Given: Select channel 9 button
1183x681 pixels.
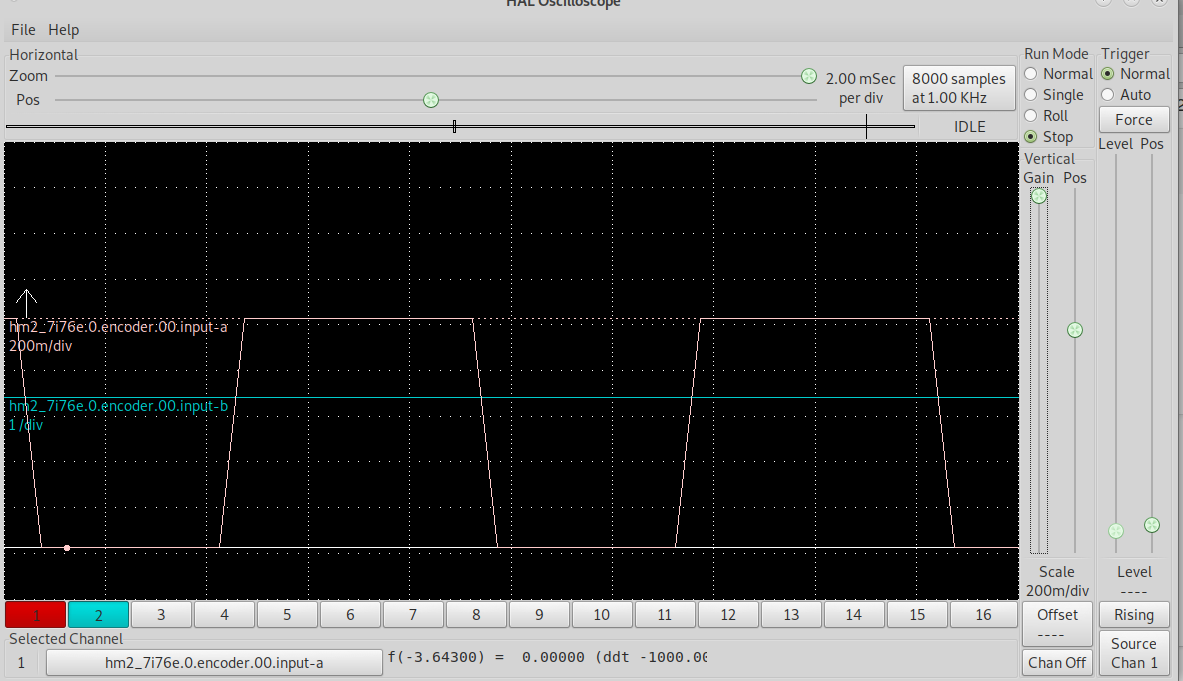Looking at the screenshot, I should pos(539,615).
